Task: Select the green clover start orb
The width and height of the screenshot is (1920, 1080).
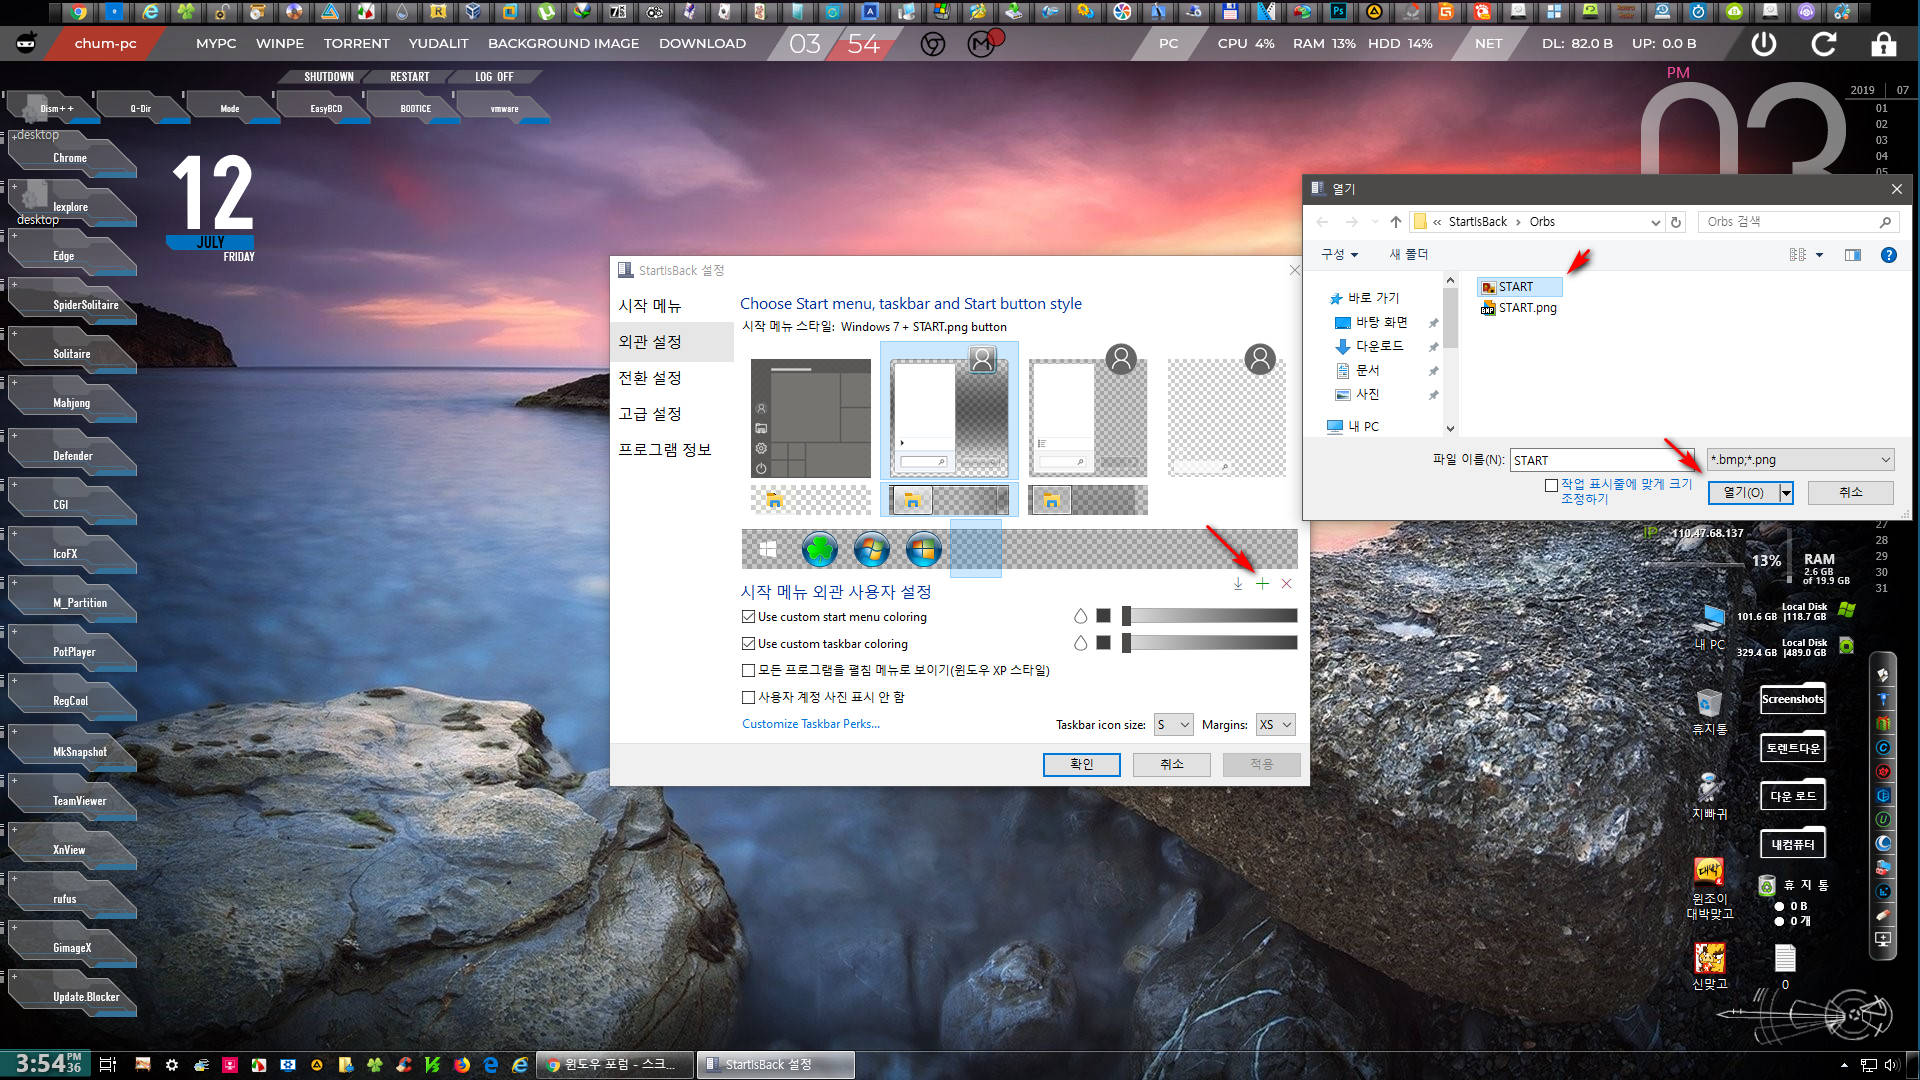Action: (820, 549)
